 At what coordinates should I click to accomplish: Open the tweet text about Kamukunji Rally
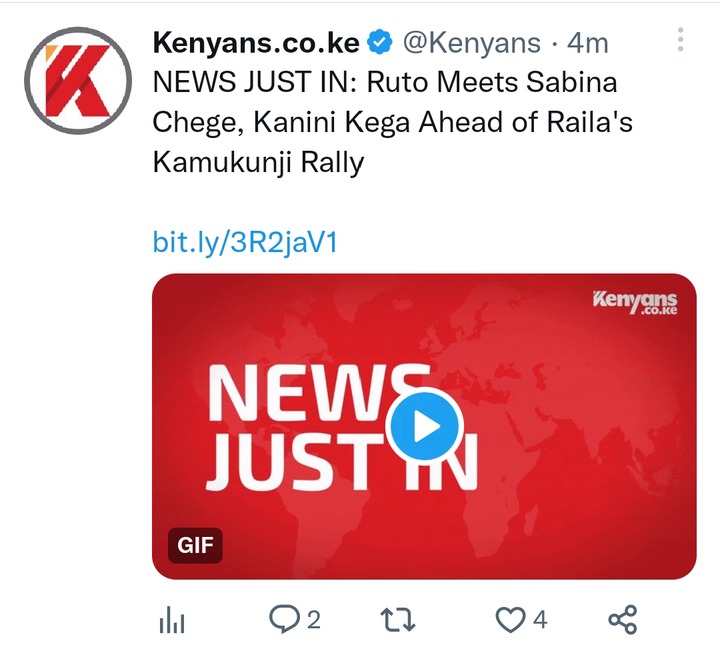(x=393, y=122)
